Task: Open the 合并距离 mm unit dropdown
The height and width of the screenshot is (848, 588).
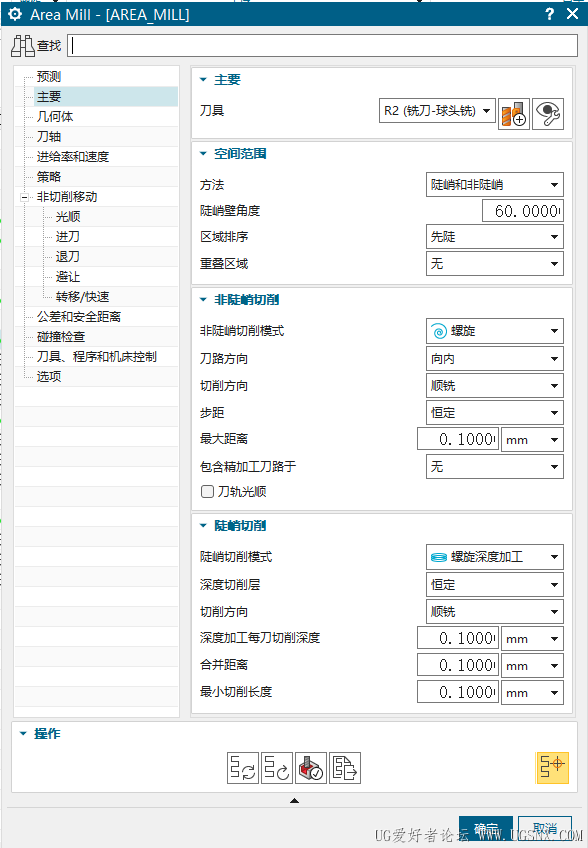Action: click(x=532, y=666)
